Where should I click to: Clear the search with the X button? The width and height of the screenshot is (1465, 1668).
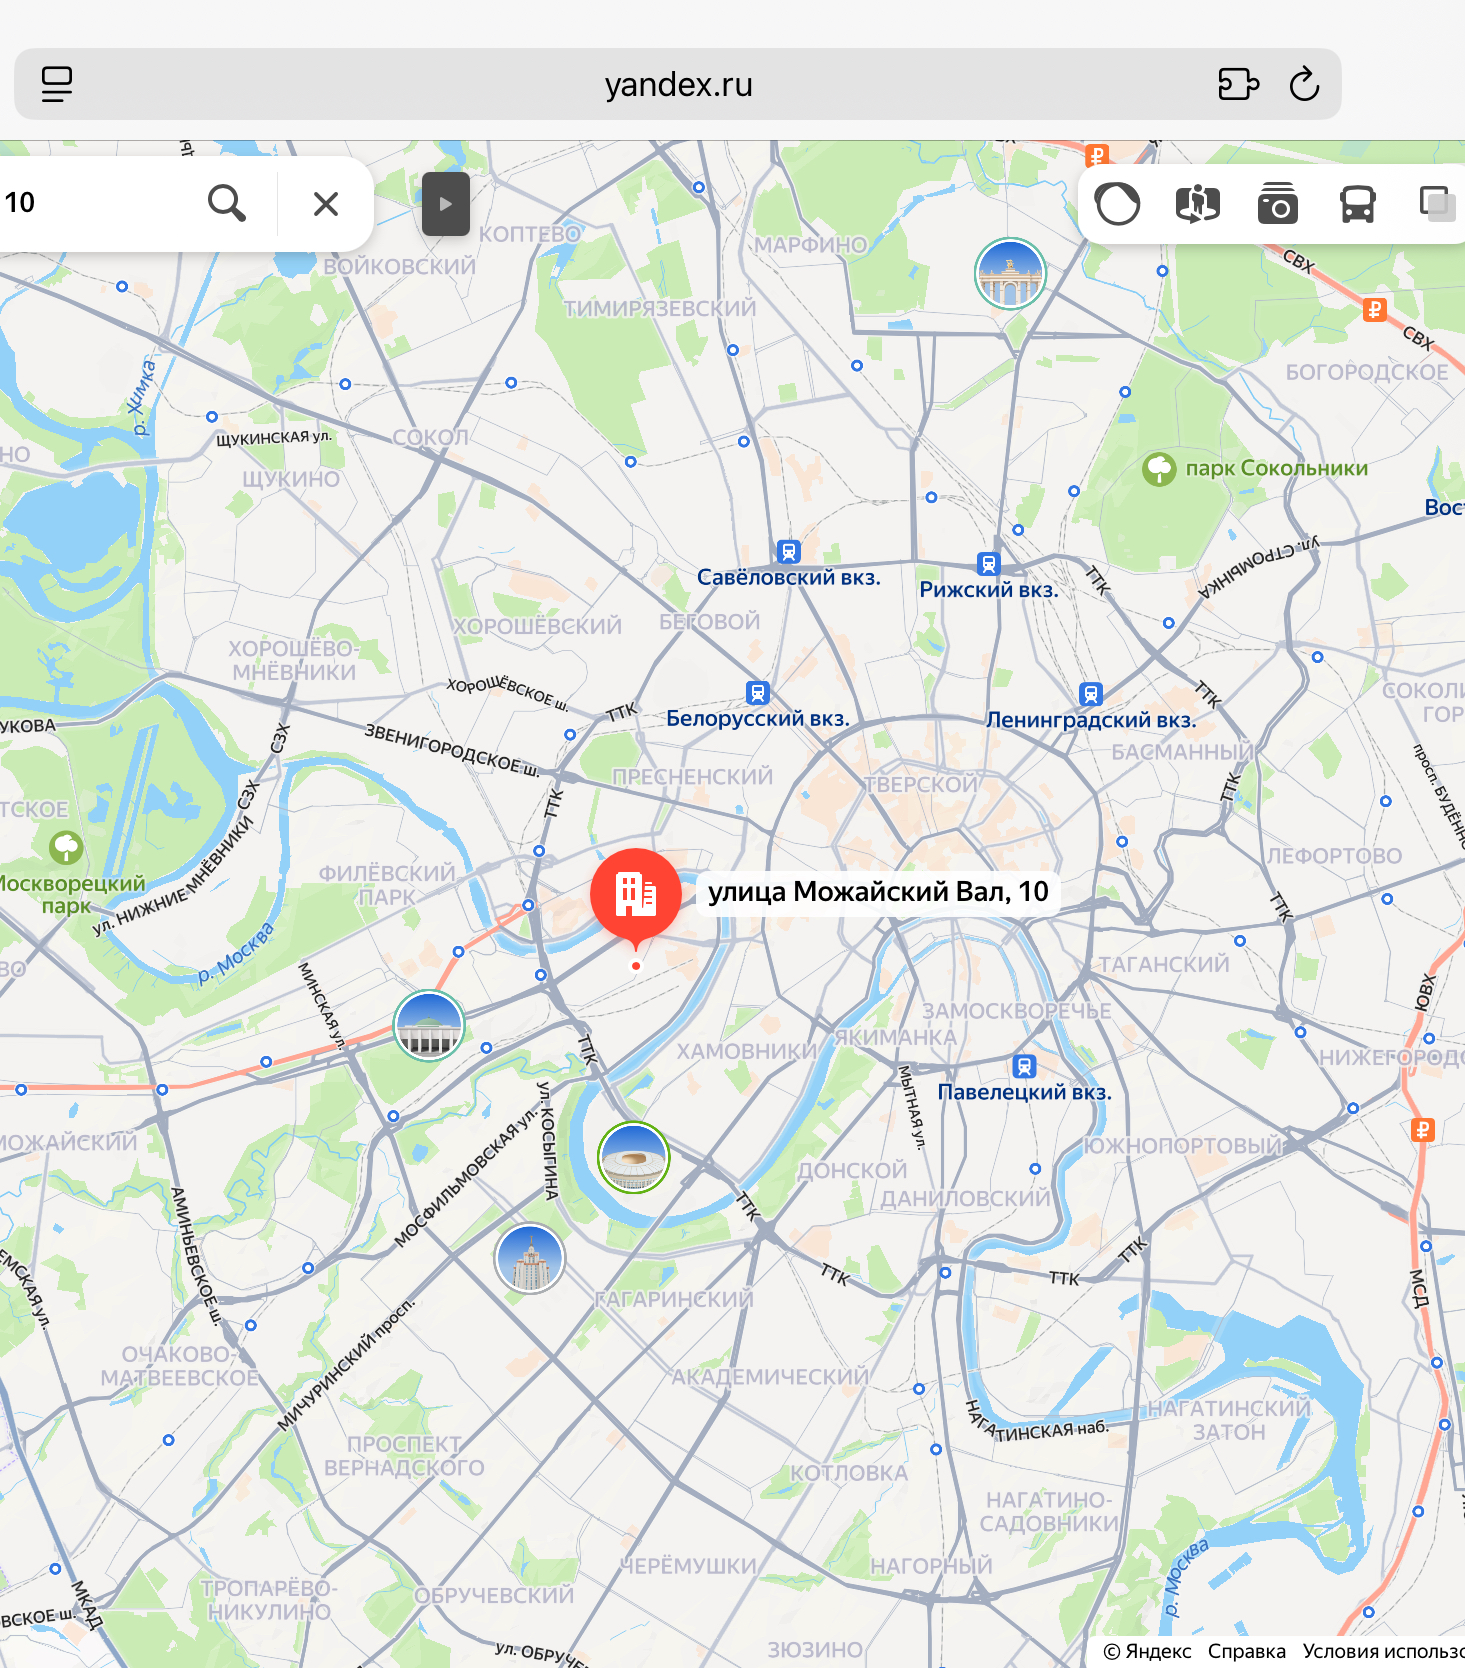pyautogui.click(x=326, y=204)
